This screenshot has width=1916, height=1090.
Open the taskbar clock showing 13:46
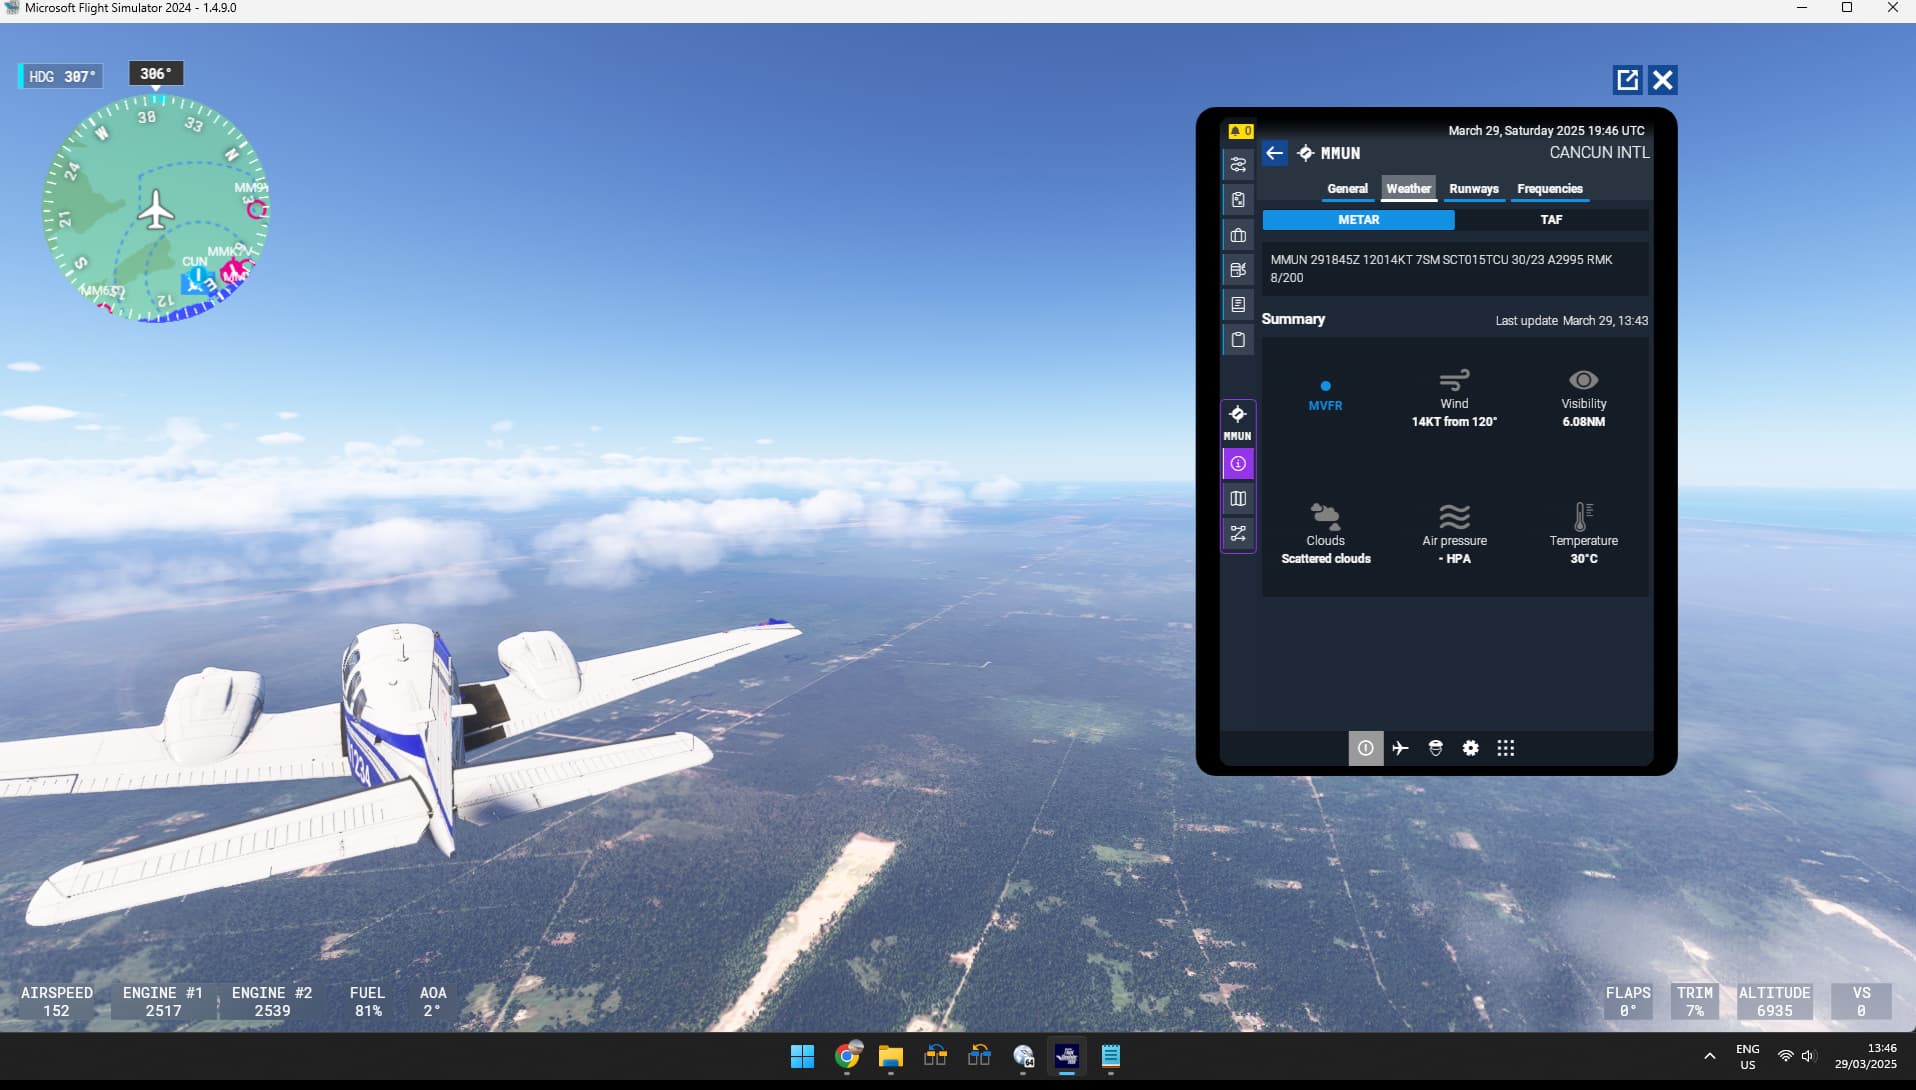[x=1865, y=1057]
